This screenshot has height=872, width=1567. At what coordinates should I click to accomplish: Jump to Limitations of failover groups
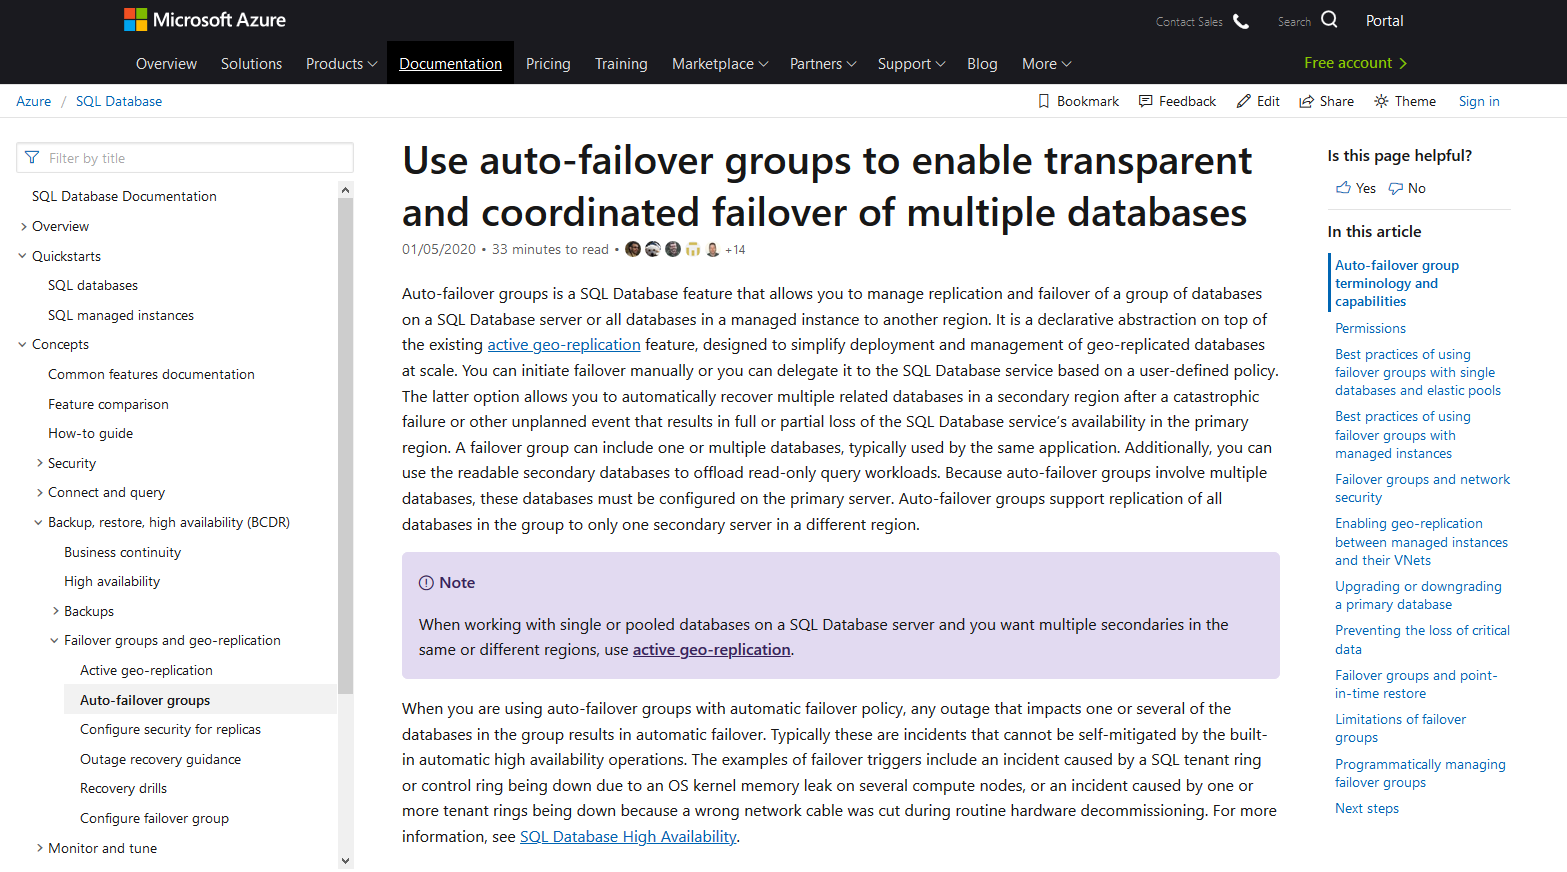click(1400, 728)
